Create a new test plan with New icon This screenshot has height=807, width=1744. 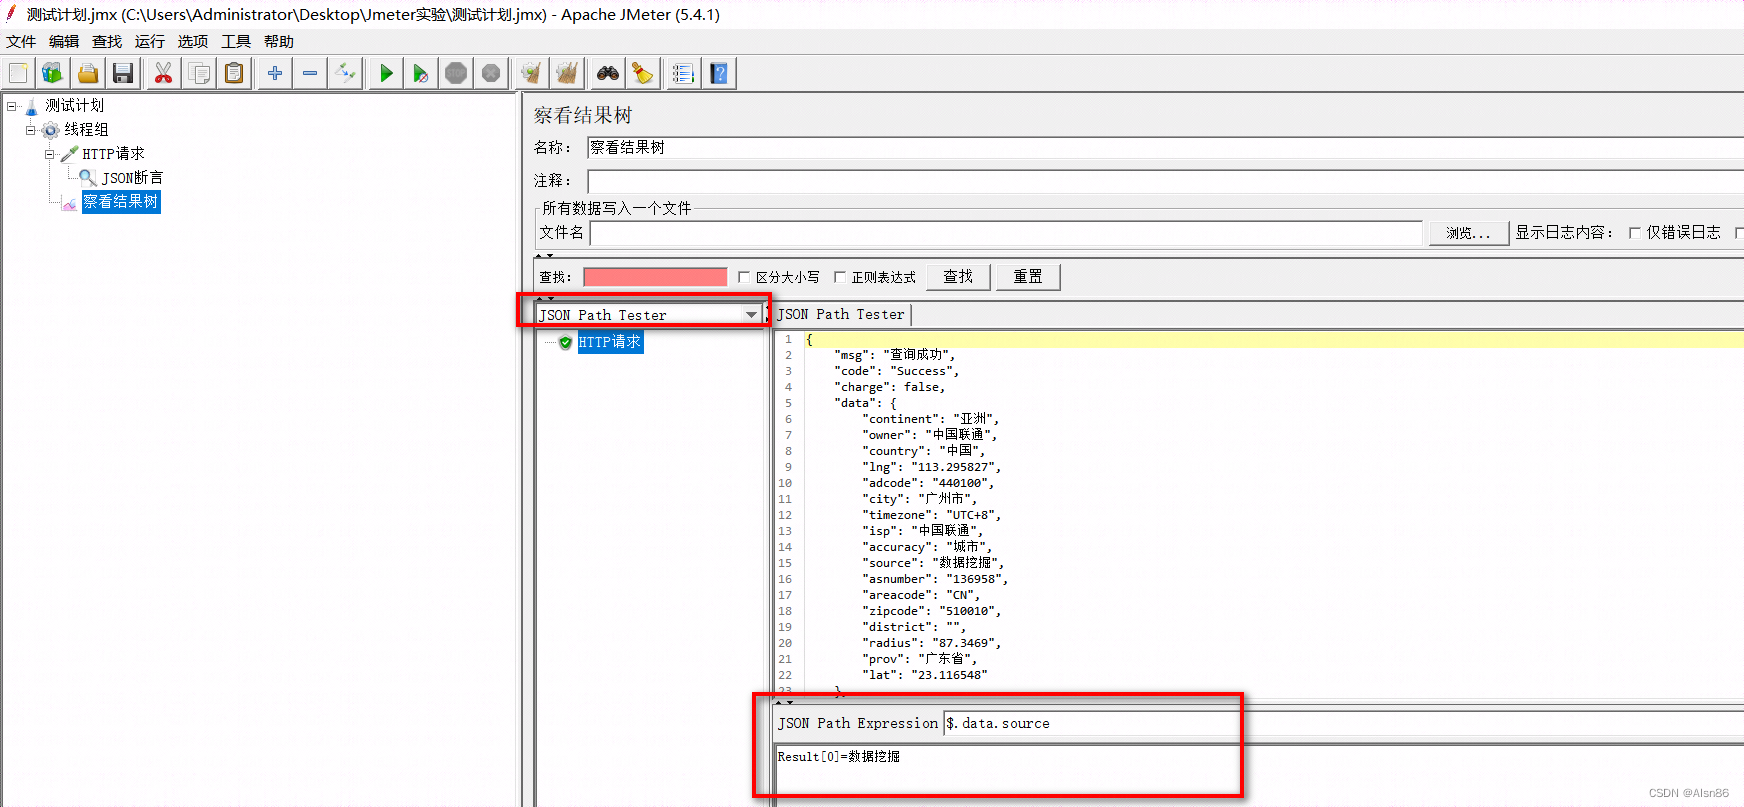tap(18, 73)
